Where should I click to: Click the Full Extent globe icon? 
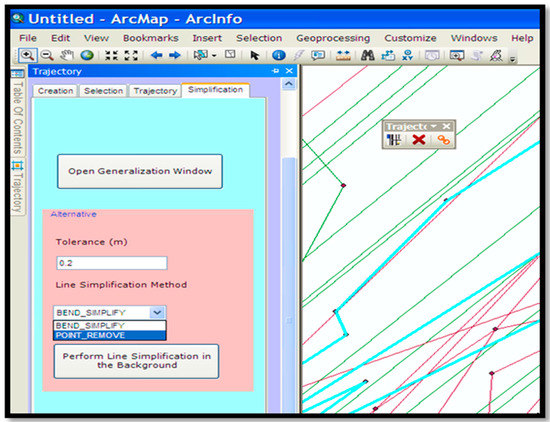point(87,55)
